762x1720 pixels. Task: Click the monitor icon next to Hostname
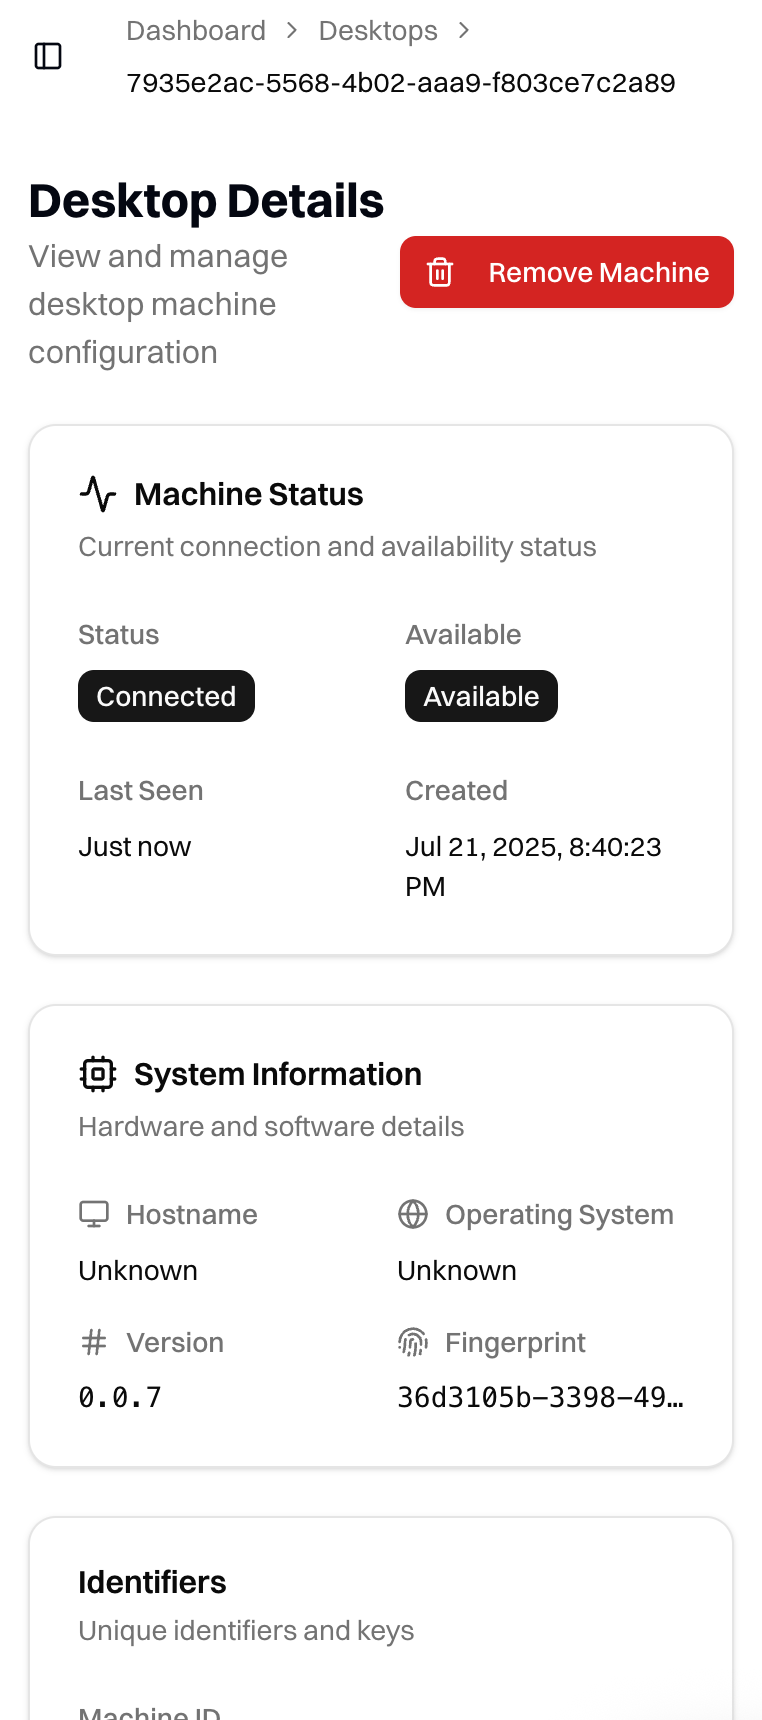(x=93, y=1214)
